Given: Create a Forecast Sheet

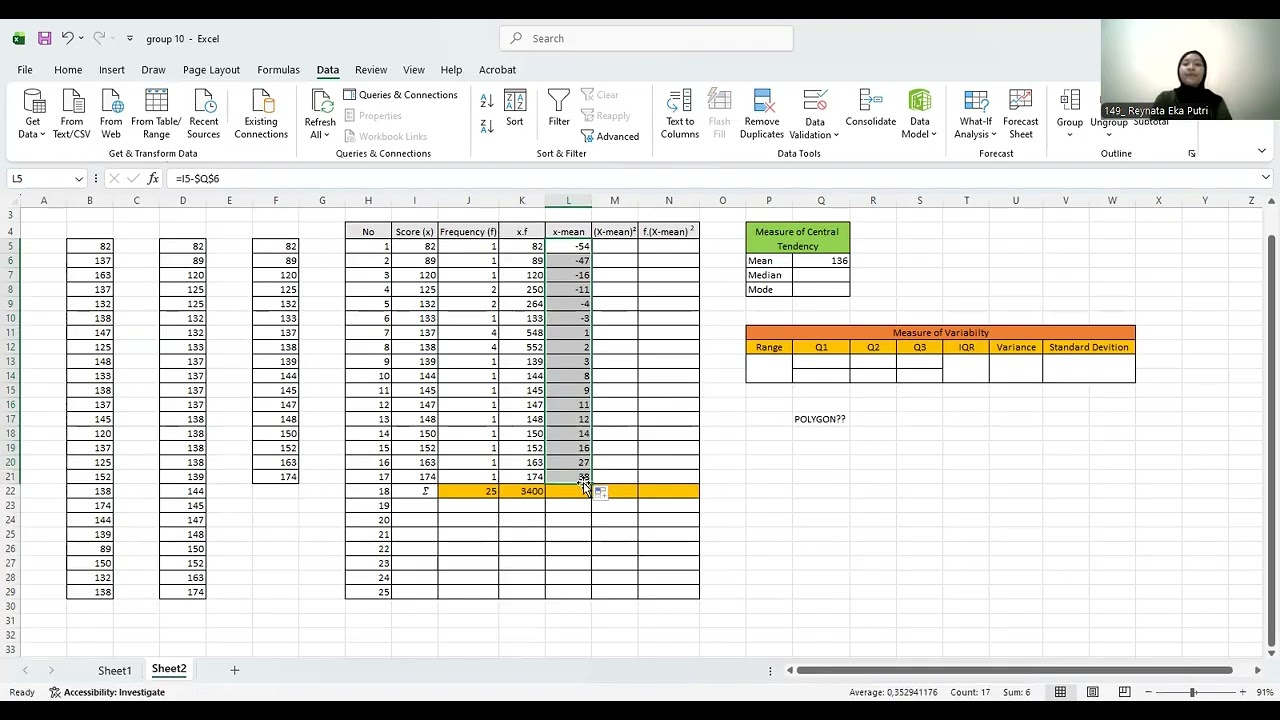Looking at the screenshot, I should (1020, 114).
